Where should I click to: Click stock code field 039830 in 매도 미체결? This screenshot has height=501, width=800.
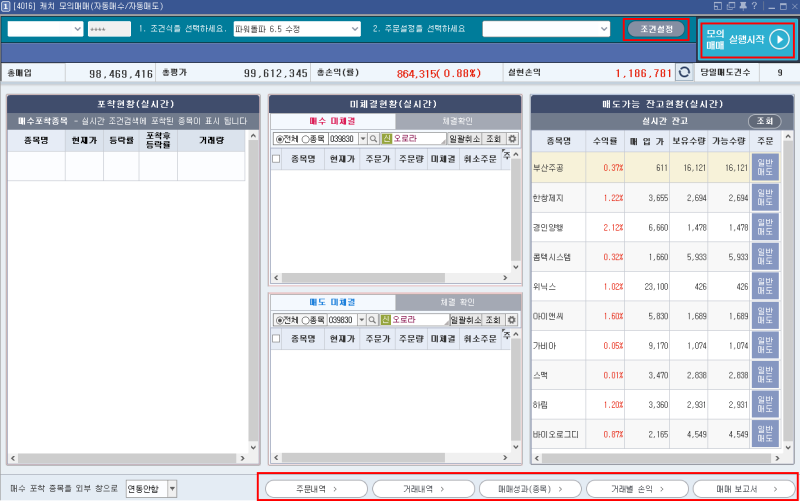tap(341, 320)
